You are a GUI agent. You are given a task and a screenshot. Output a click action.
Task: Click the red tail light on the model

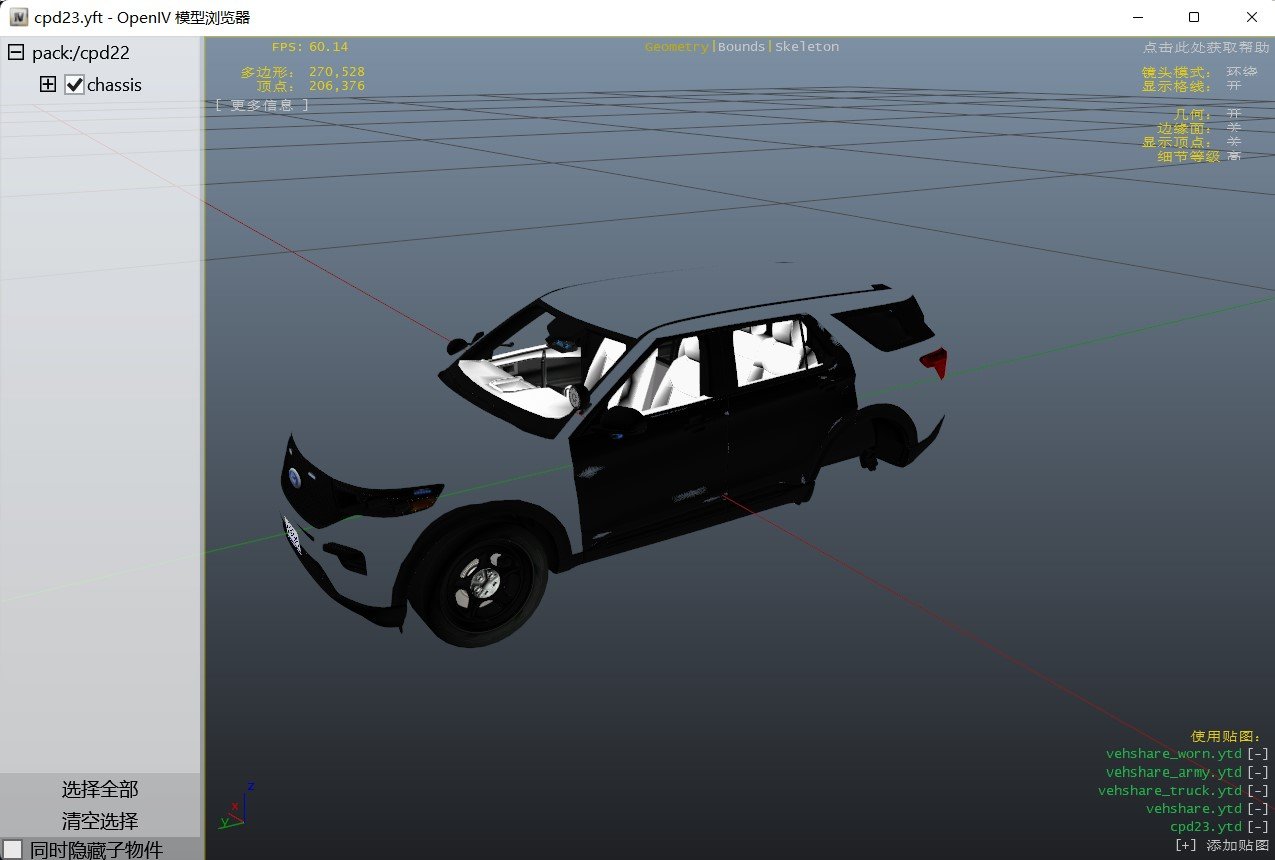(x=935, y=362)
